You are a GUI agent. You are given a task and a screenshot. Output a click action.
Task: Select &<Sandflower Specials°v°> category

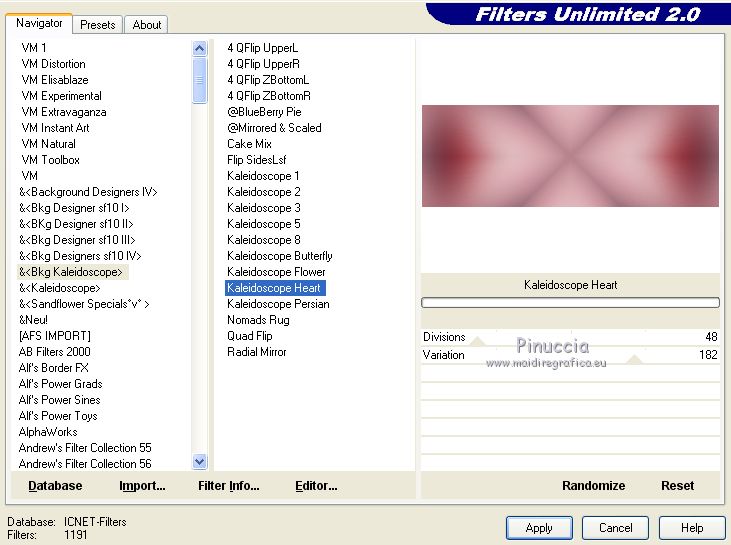pos(84,304)
